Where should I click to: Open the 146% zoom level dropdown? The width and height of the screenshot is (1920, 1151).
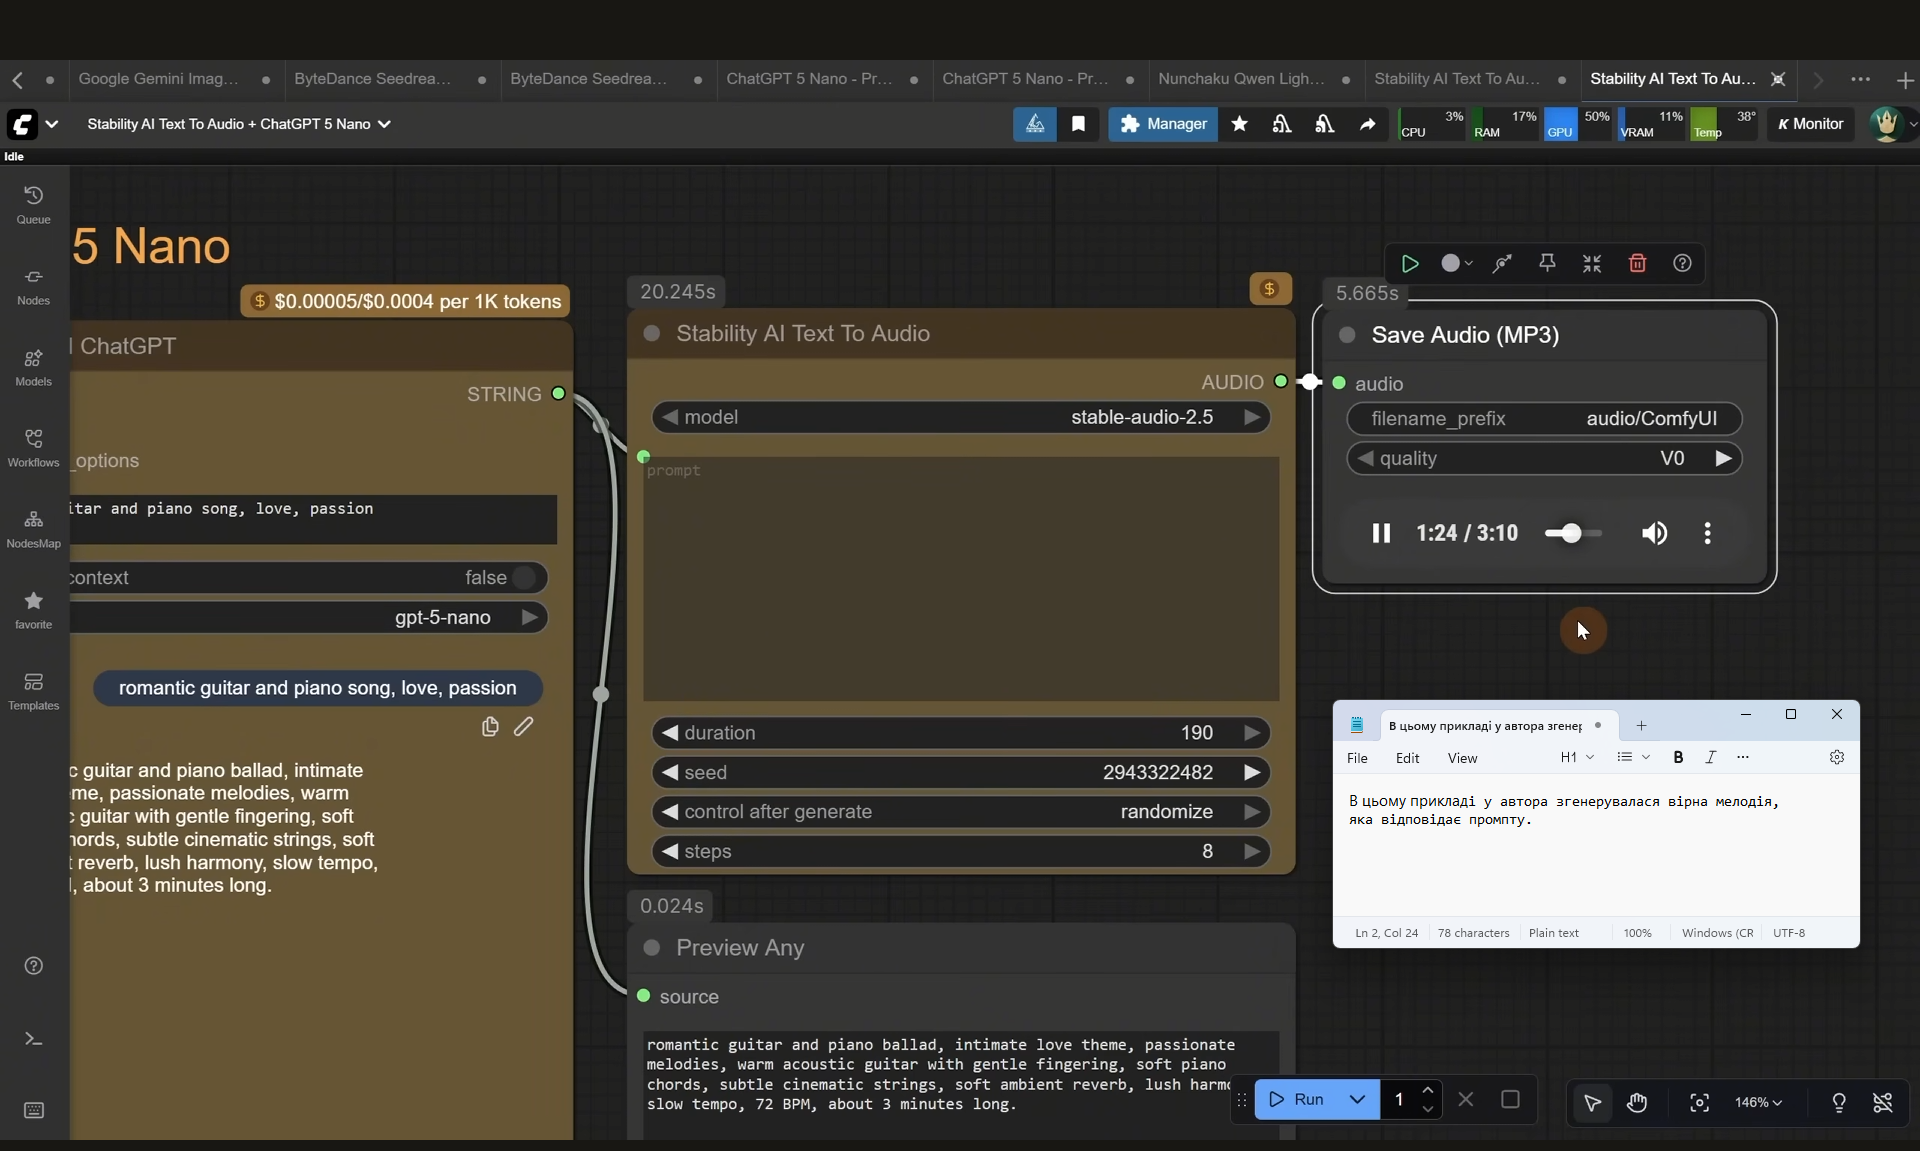[x=1758, y=1102]
